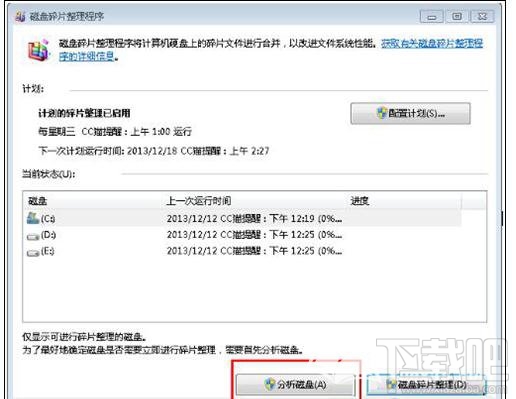Image resolution: width=516 pixels, height=399 pixels.
Task: Click the defragmenter program icon beside the description
Action: coord(39,50)
